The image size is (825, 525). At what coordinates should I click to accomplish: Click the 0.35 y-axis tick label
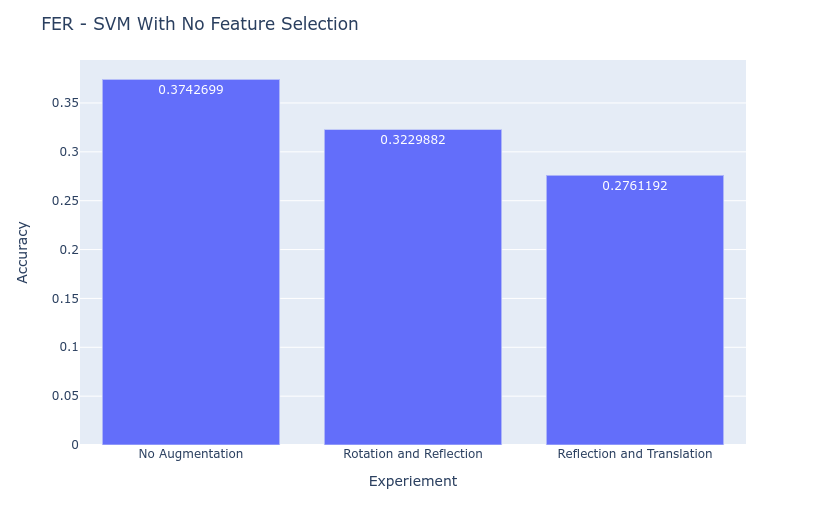[x=65, y=103]
